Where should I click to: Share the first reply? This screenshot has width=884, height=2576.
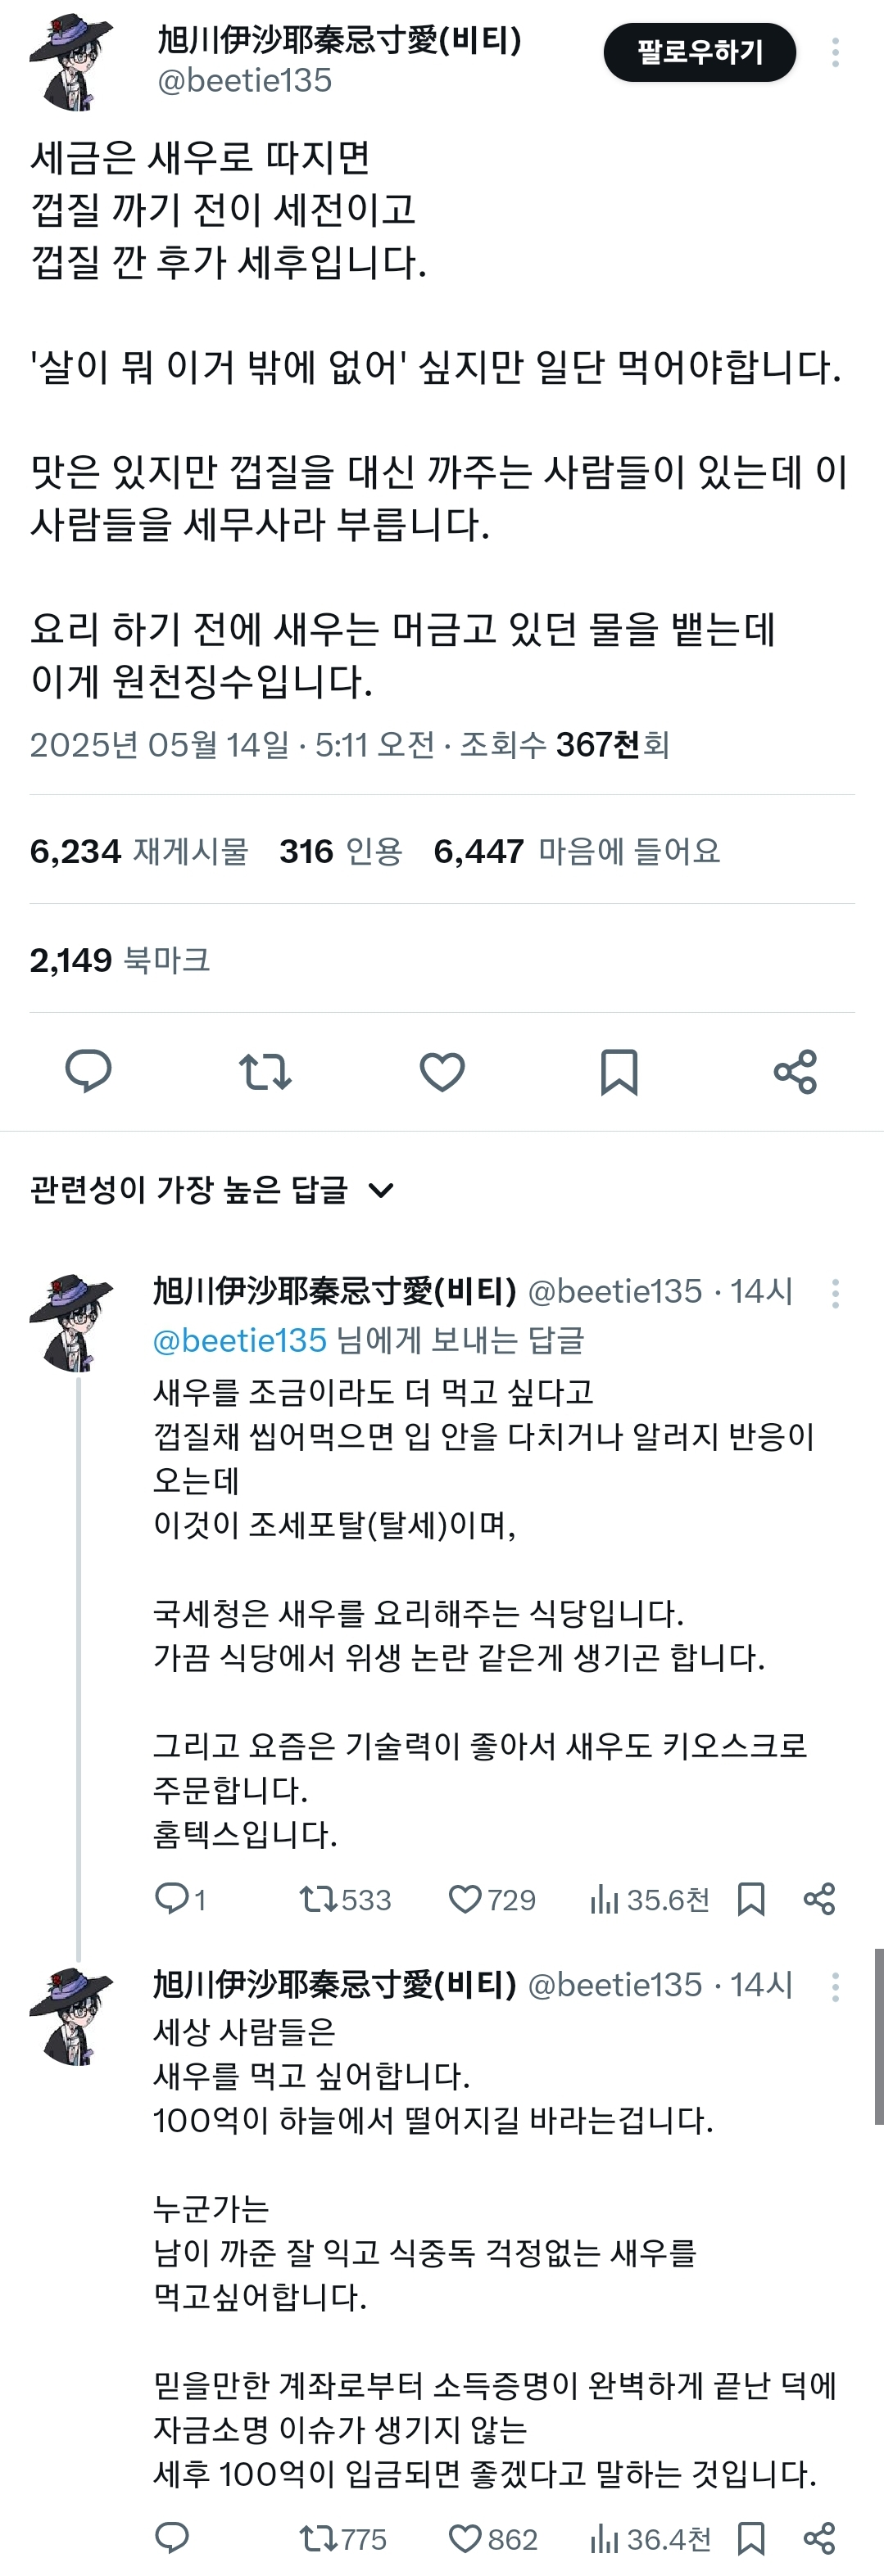click(819, 1899)
